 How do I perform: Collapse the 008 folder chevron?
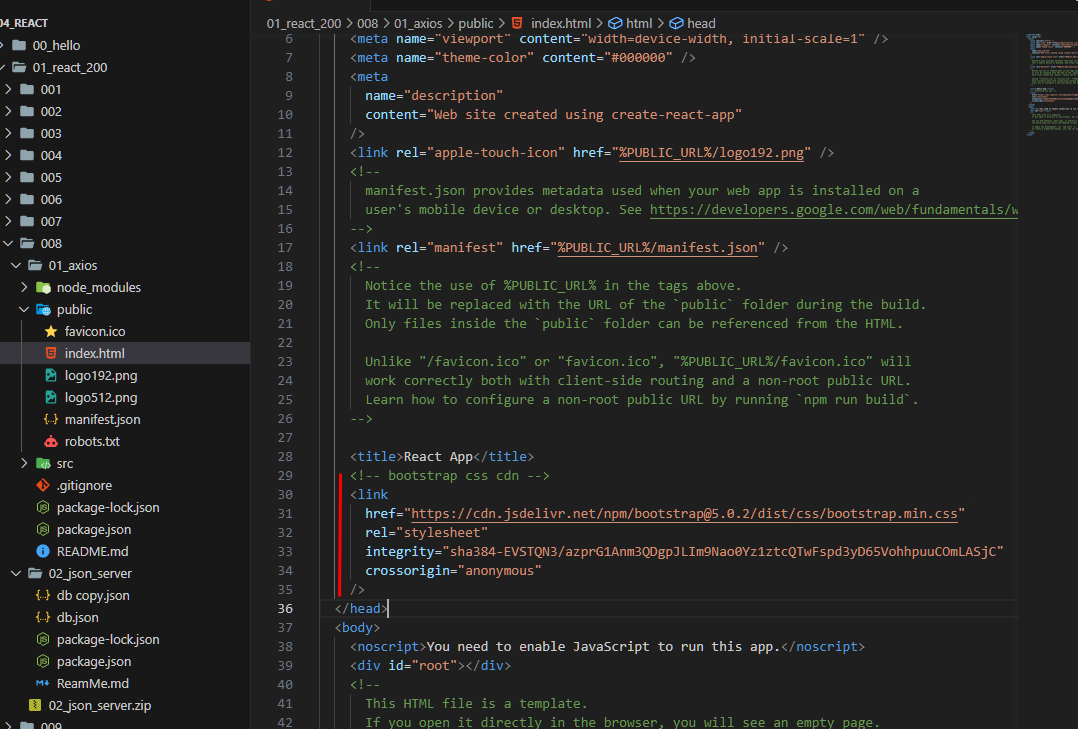(x=8, y=243)
